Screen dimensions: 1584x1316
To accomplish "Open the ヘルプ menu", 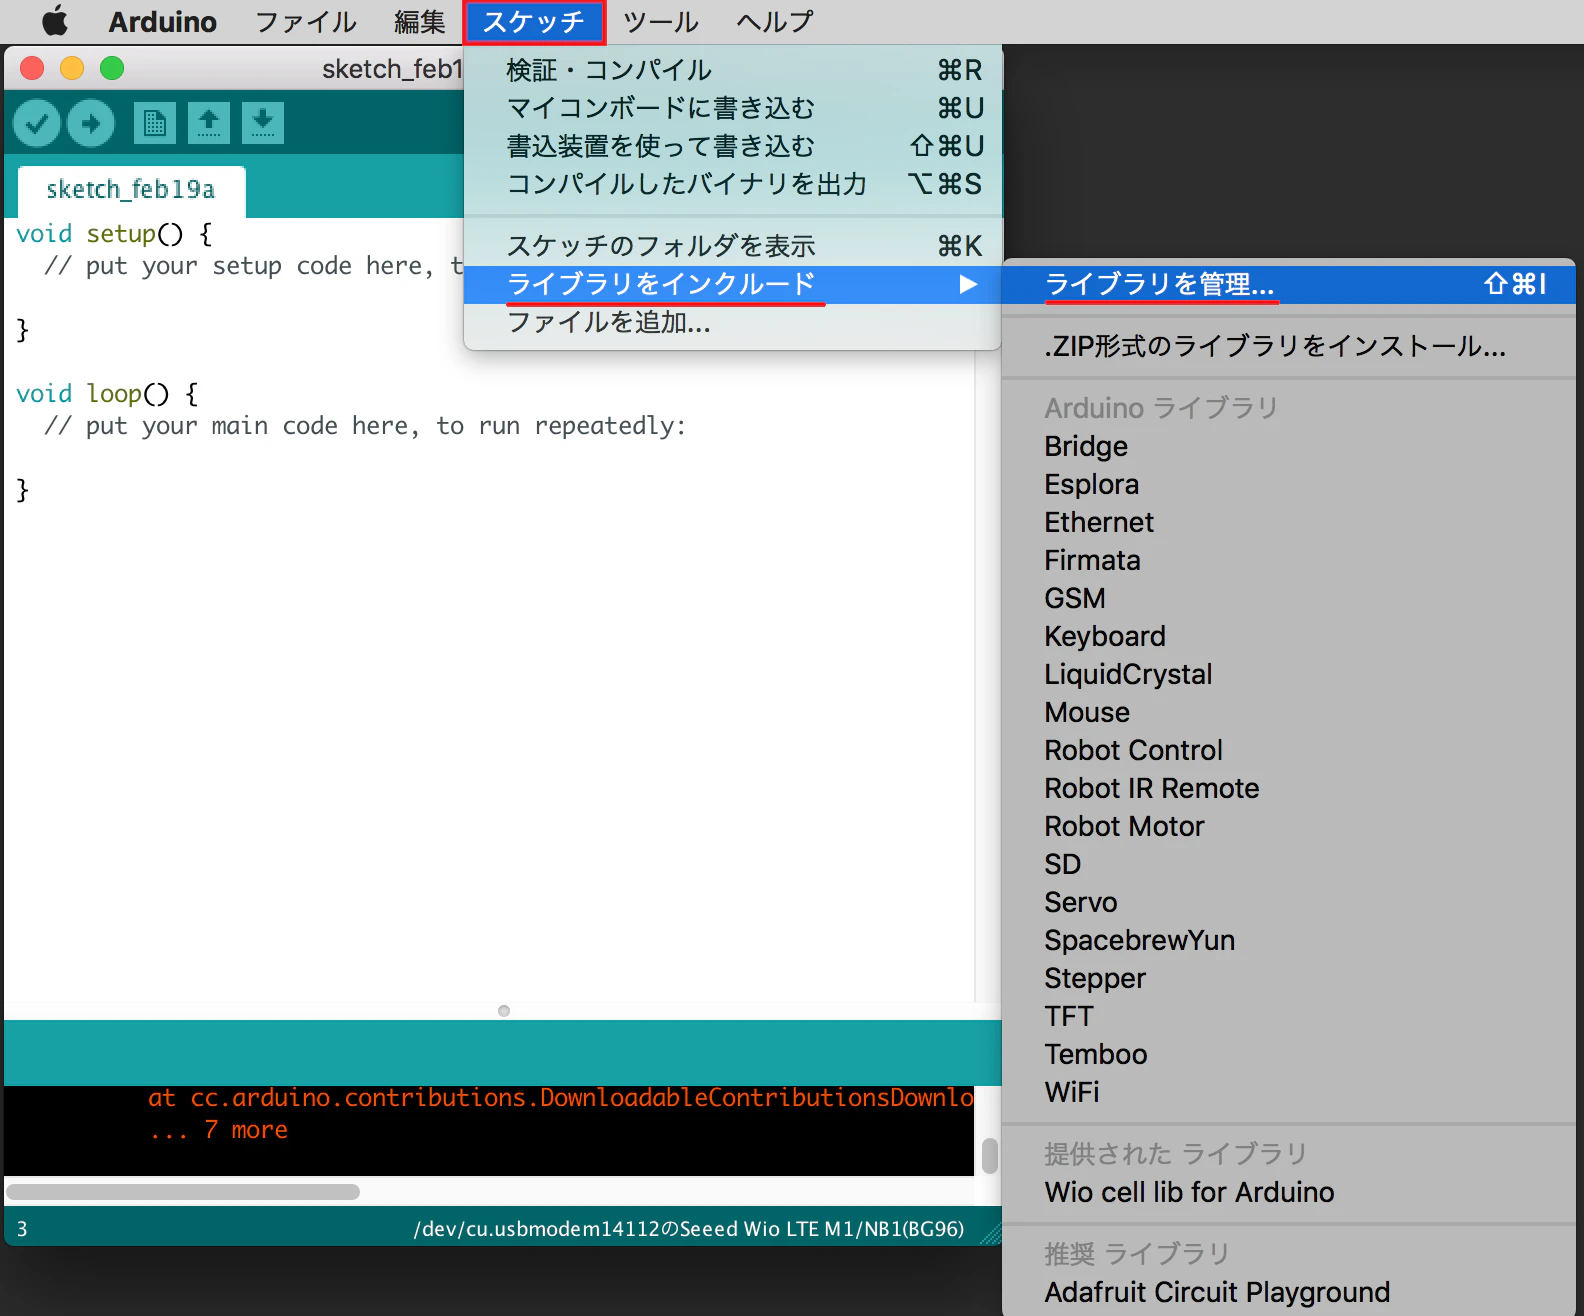I will (x=775, y=21).
